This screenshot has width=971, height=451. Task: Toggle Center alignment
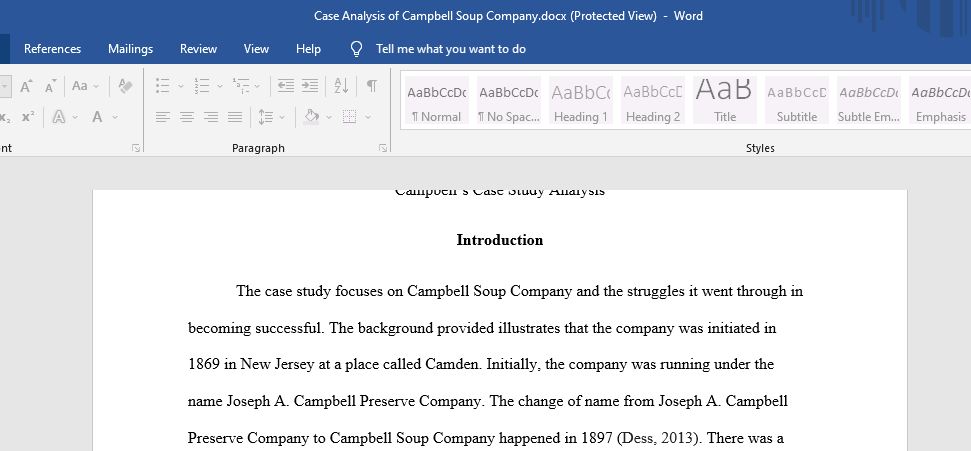tap(187, 117)
